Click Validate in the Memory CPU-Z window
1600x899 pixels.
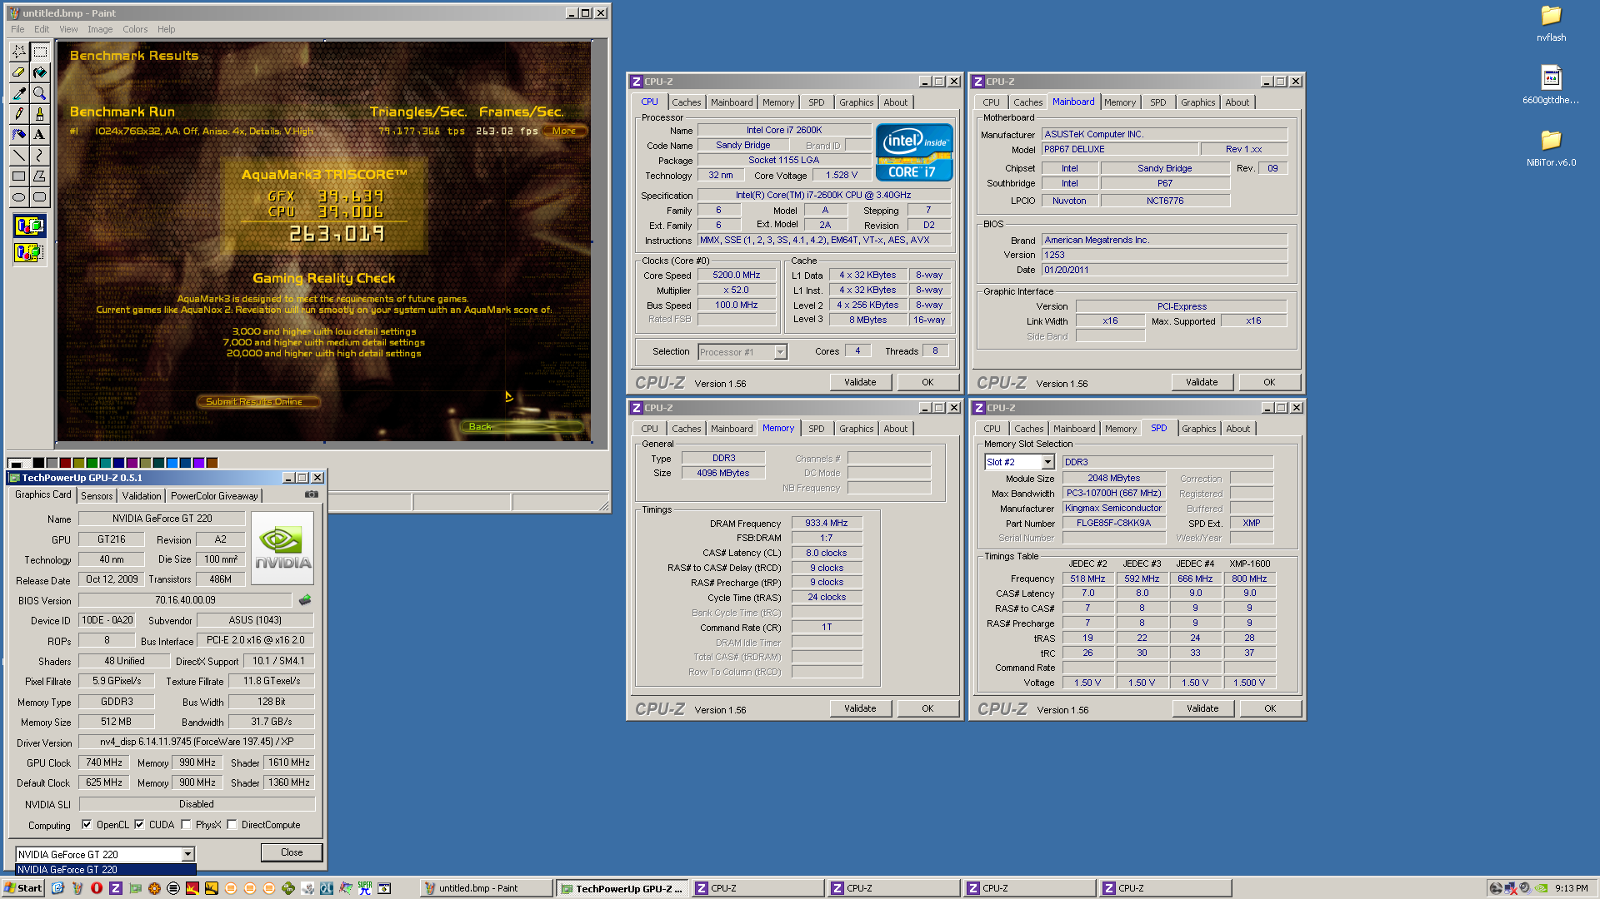[860, 708]
